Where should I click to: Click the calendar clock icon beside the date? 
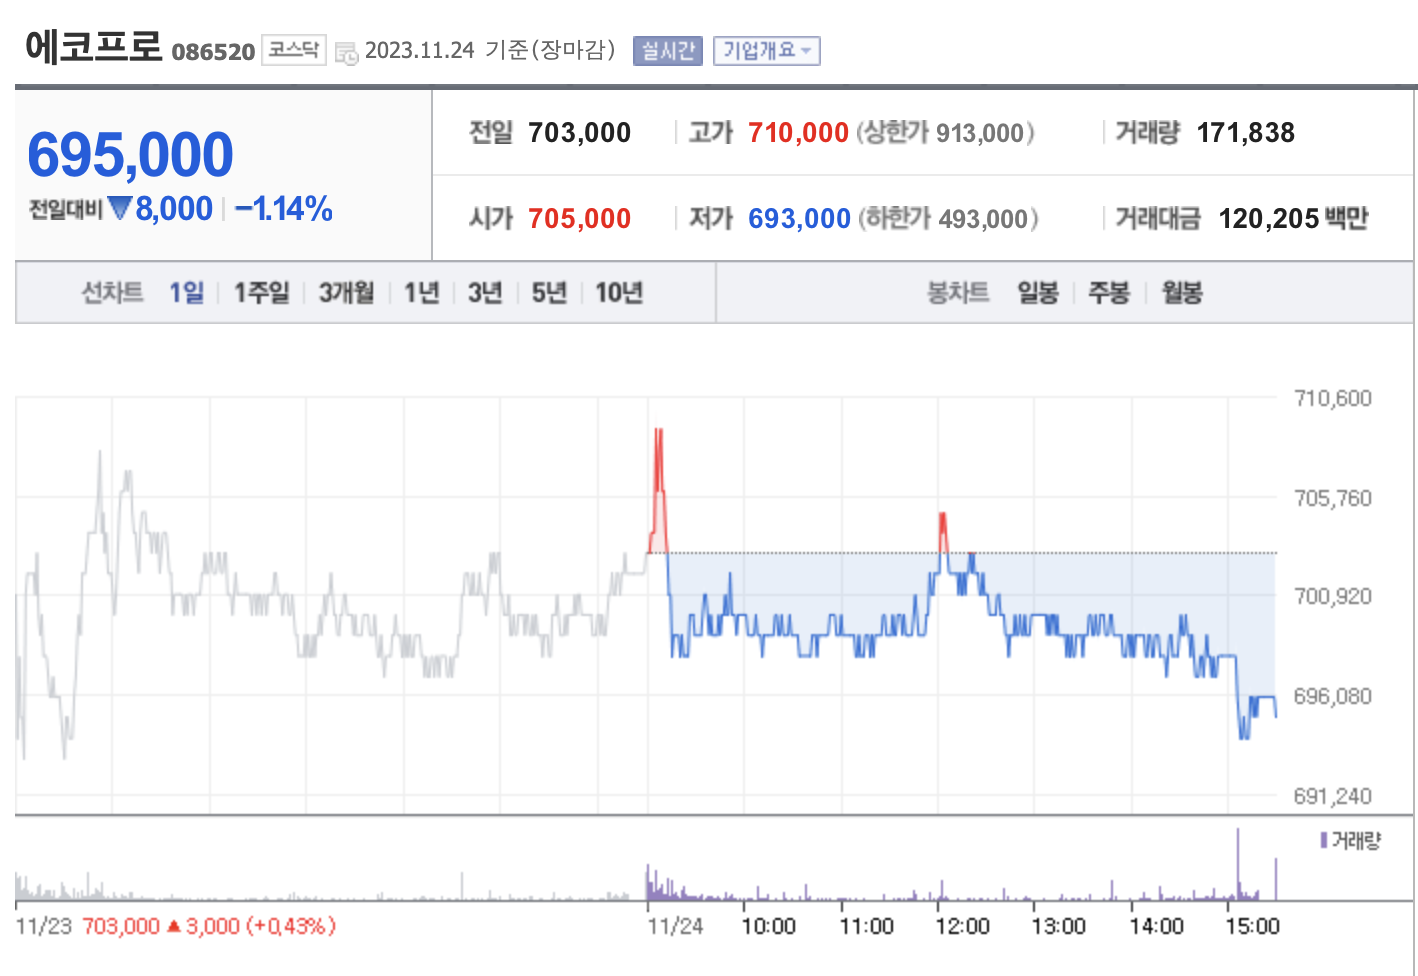[346, 53]
